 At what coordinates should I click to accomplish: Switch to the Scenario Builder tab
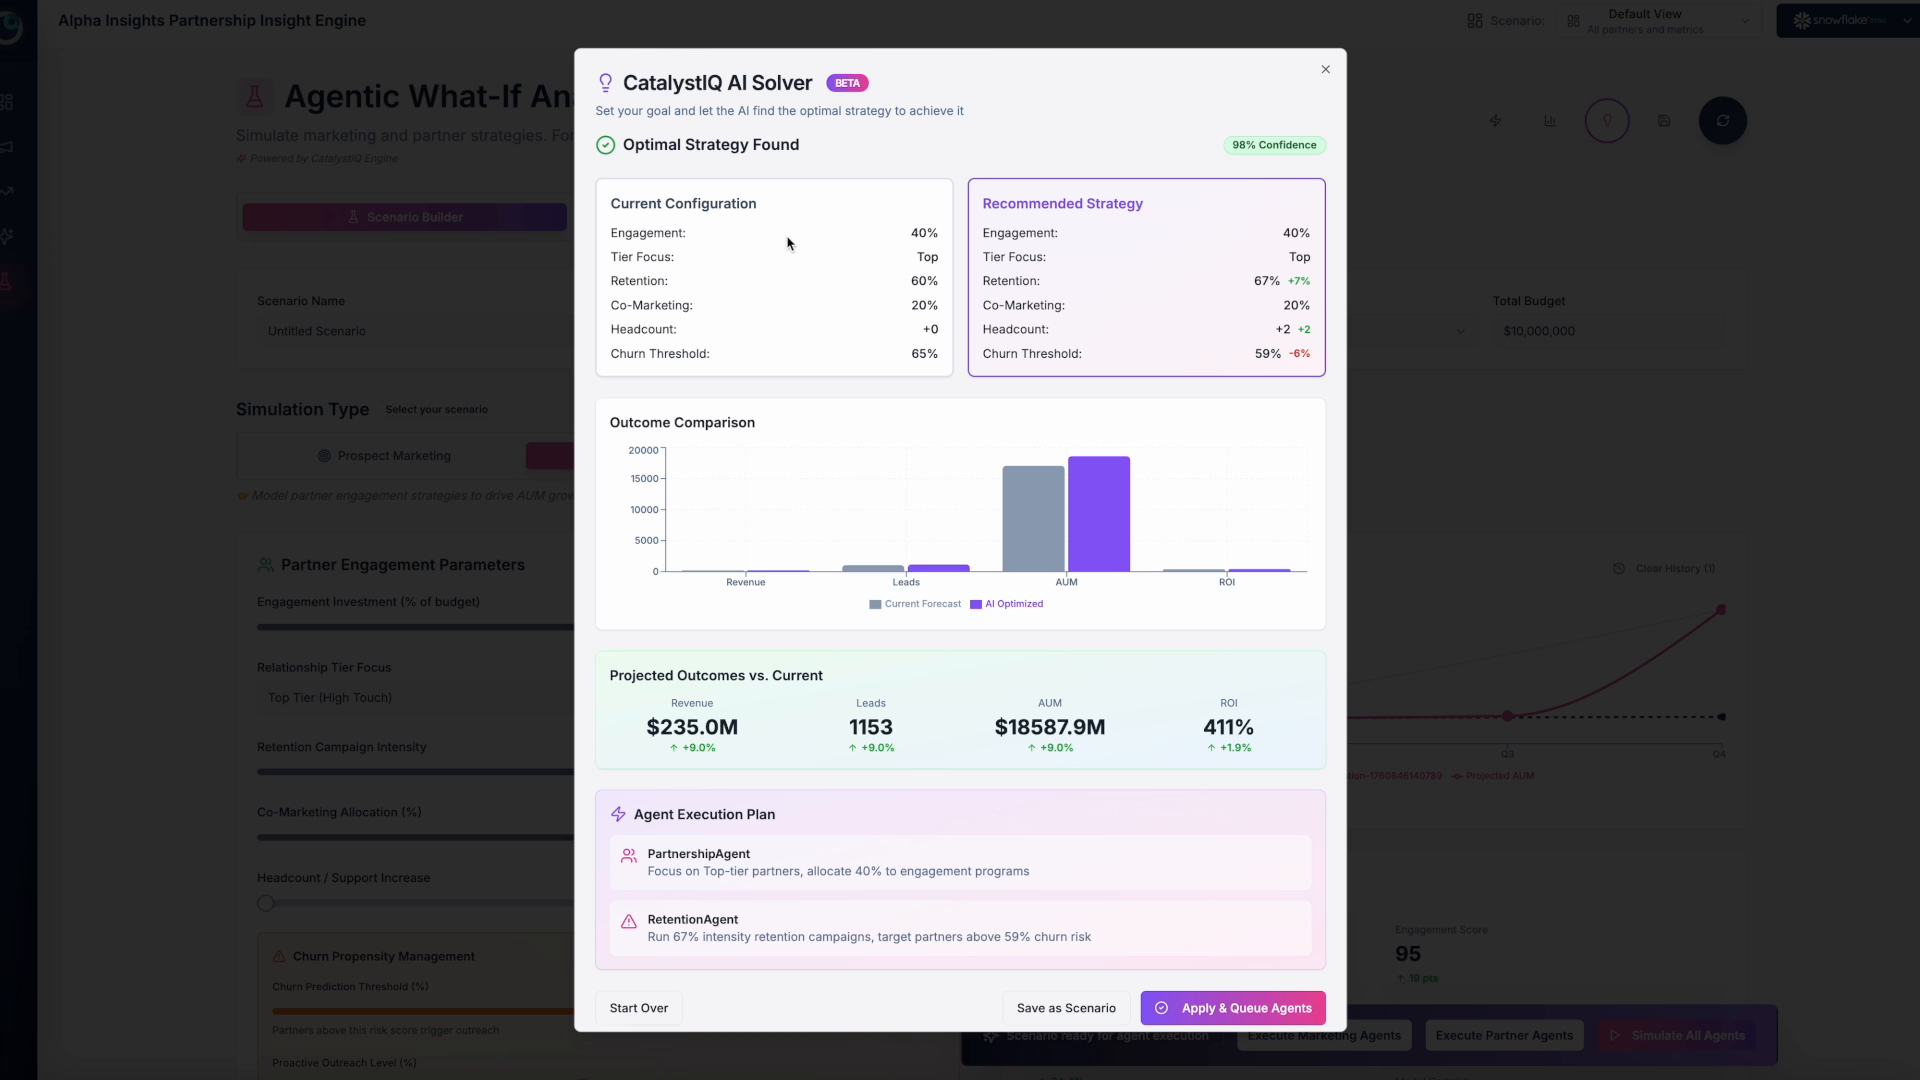[x=404, y=217]
